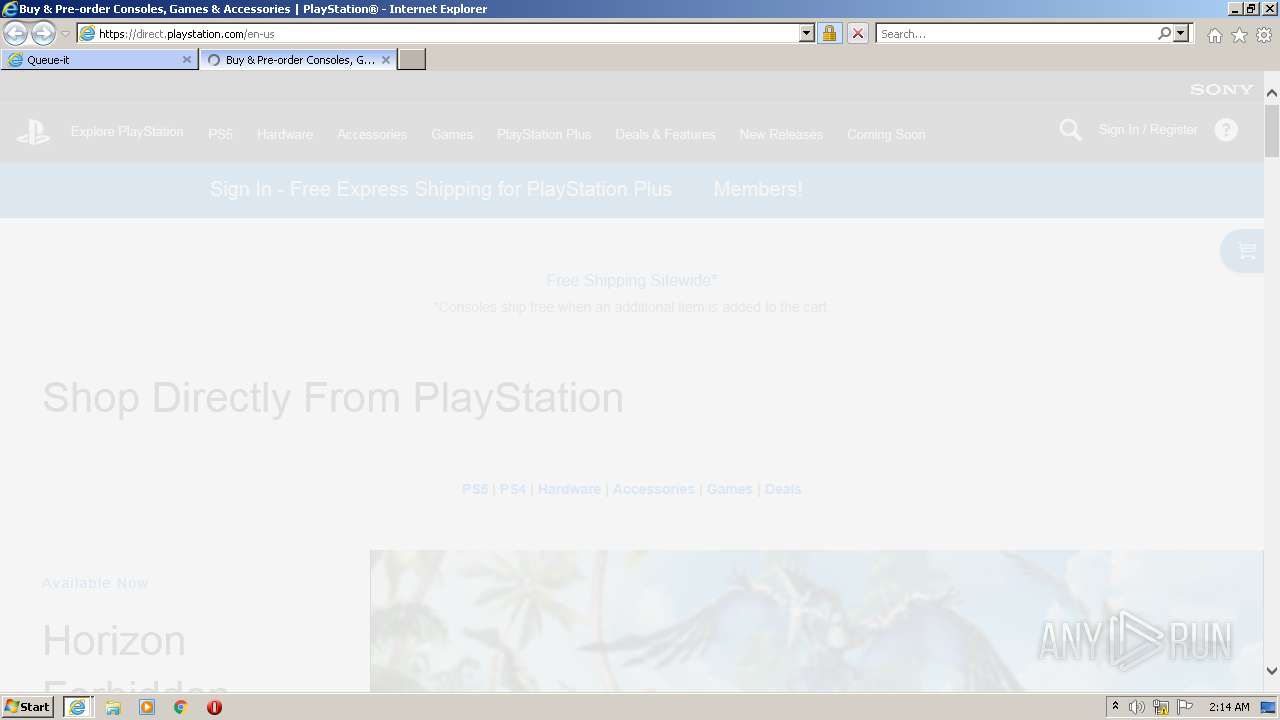
Task: Open Google Chrome taskbar icon
Action: [x=181, y=707]
